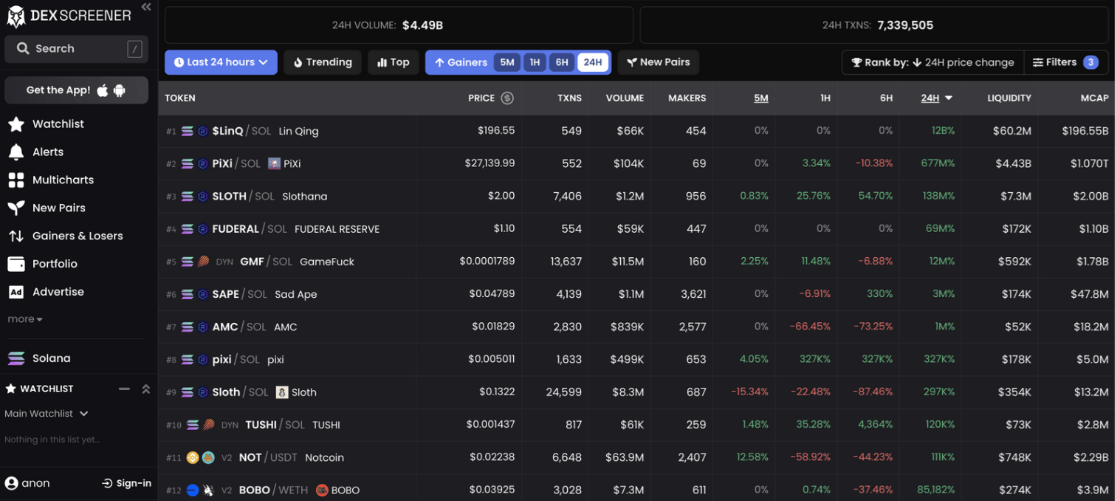Click 24H TXNS stats box
The image size is (1115, 501).
(x=874, y=26)
